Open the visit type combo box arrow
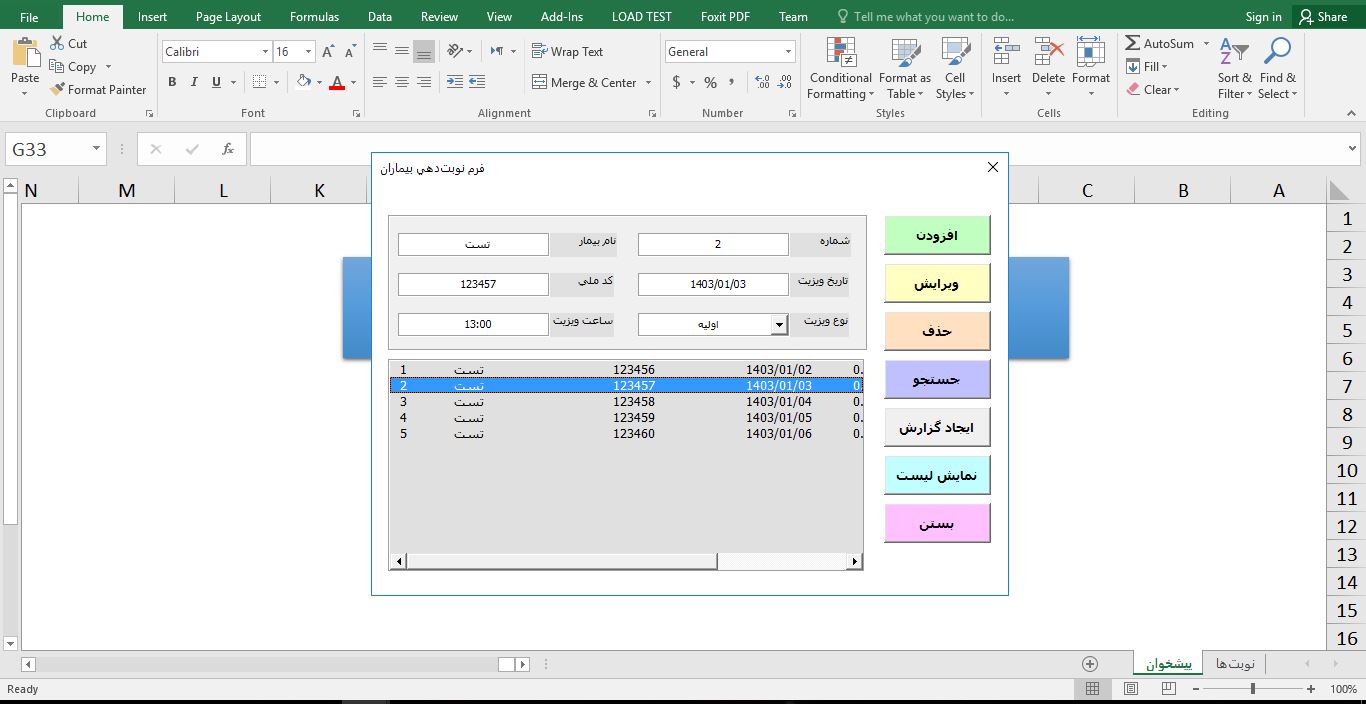Viewport: 1366px width, 704px height. coord(779,324)
